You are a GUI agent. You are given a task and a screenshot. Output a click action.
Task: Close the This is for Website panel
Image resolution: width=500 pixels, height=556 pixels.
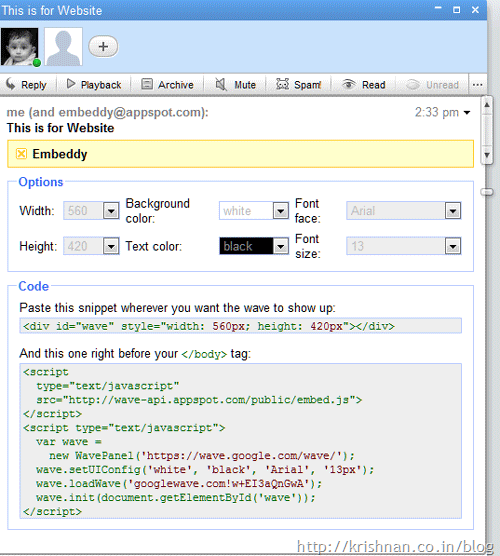[475, 10]
